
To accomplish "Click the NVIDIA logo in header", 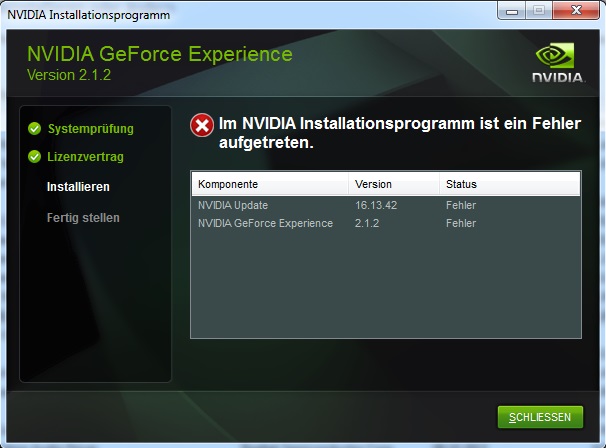I will click(x=558, y=62).
